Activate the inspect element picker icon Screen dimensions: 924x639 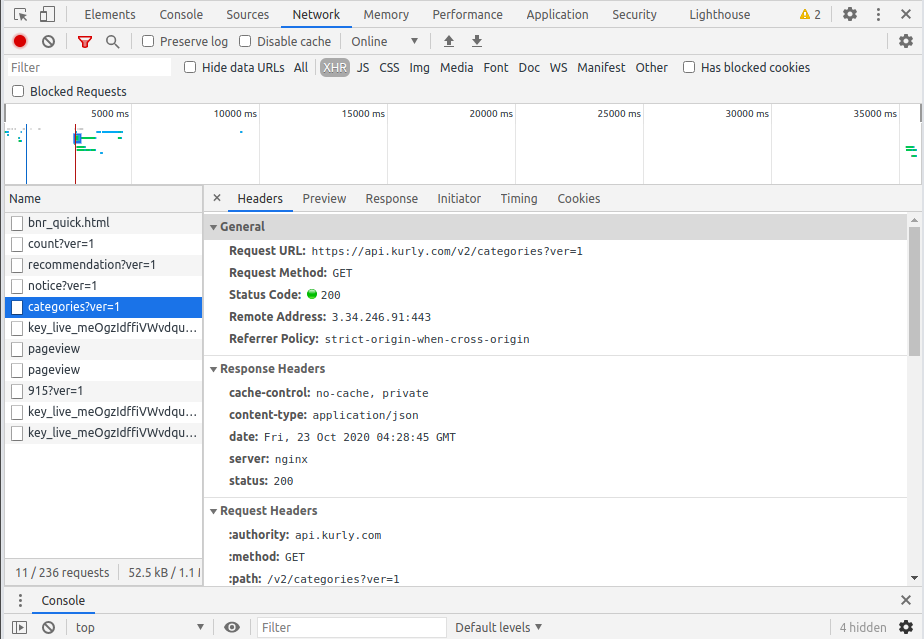pos(21,14)
